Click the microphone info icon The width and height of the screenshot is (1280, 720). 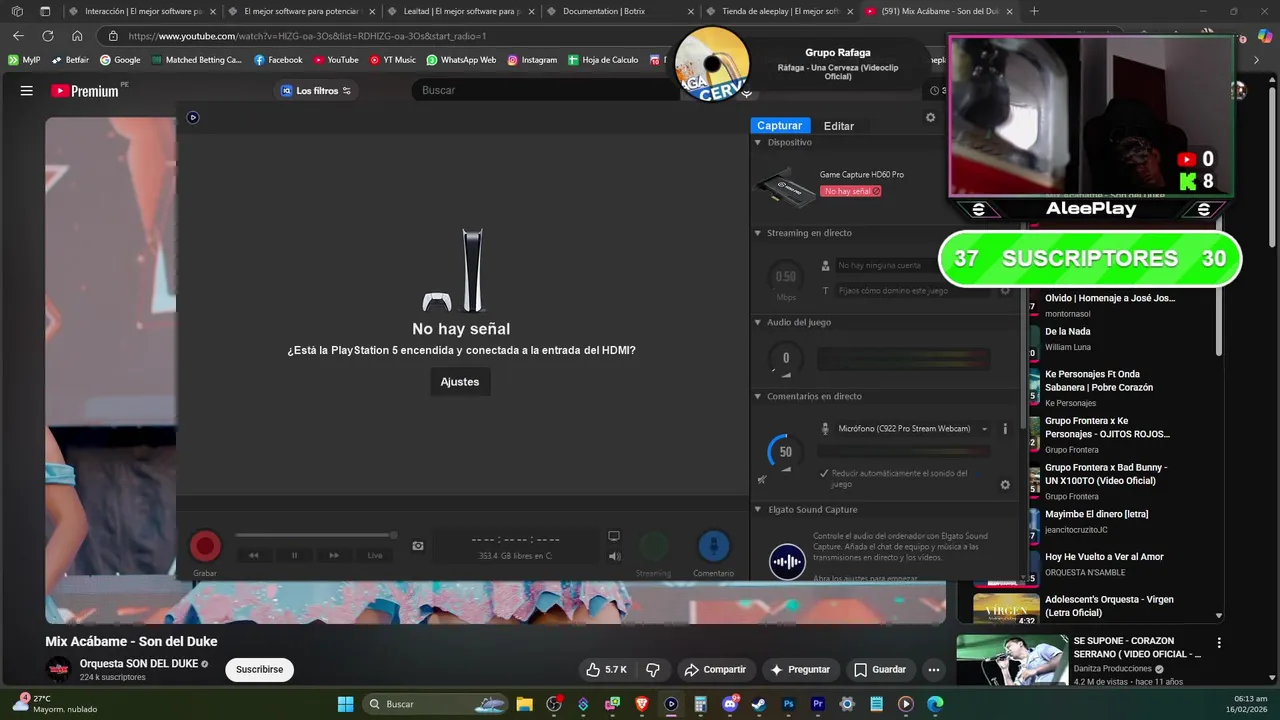tap(1005, 429)
